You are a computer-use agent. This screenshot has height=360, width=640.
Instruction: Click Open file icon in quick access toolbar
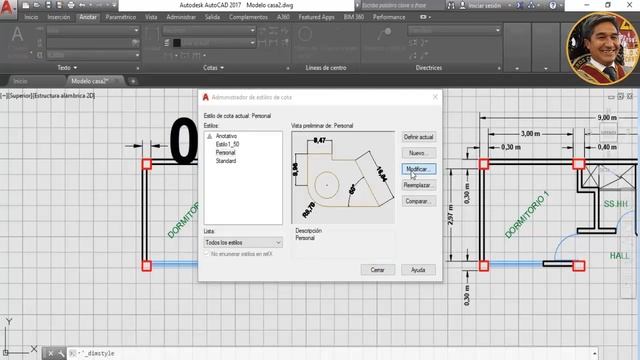[37, 5]
